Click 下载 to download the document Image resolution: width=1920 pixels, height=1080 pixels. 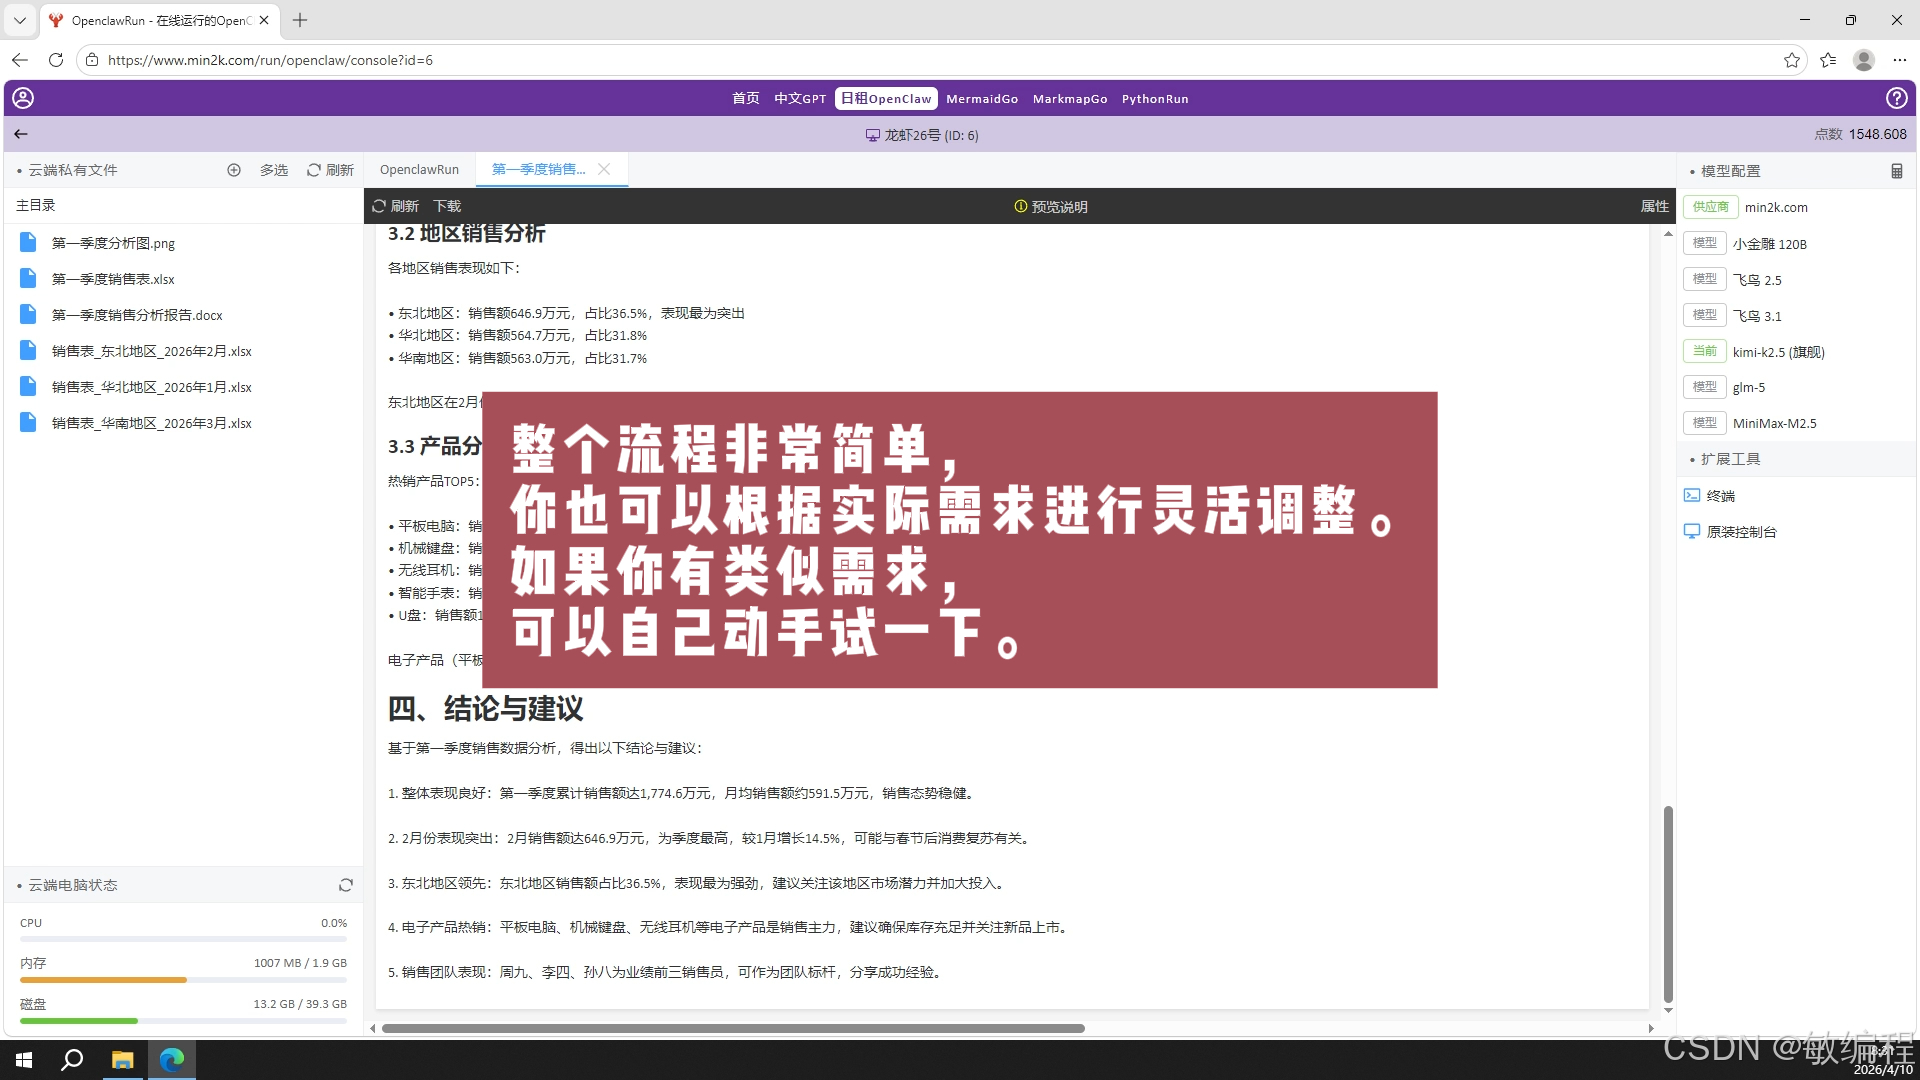click(x=447, y=206)
